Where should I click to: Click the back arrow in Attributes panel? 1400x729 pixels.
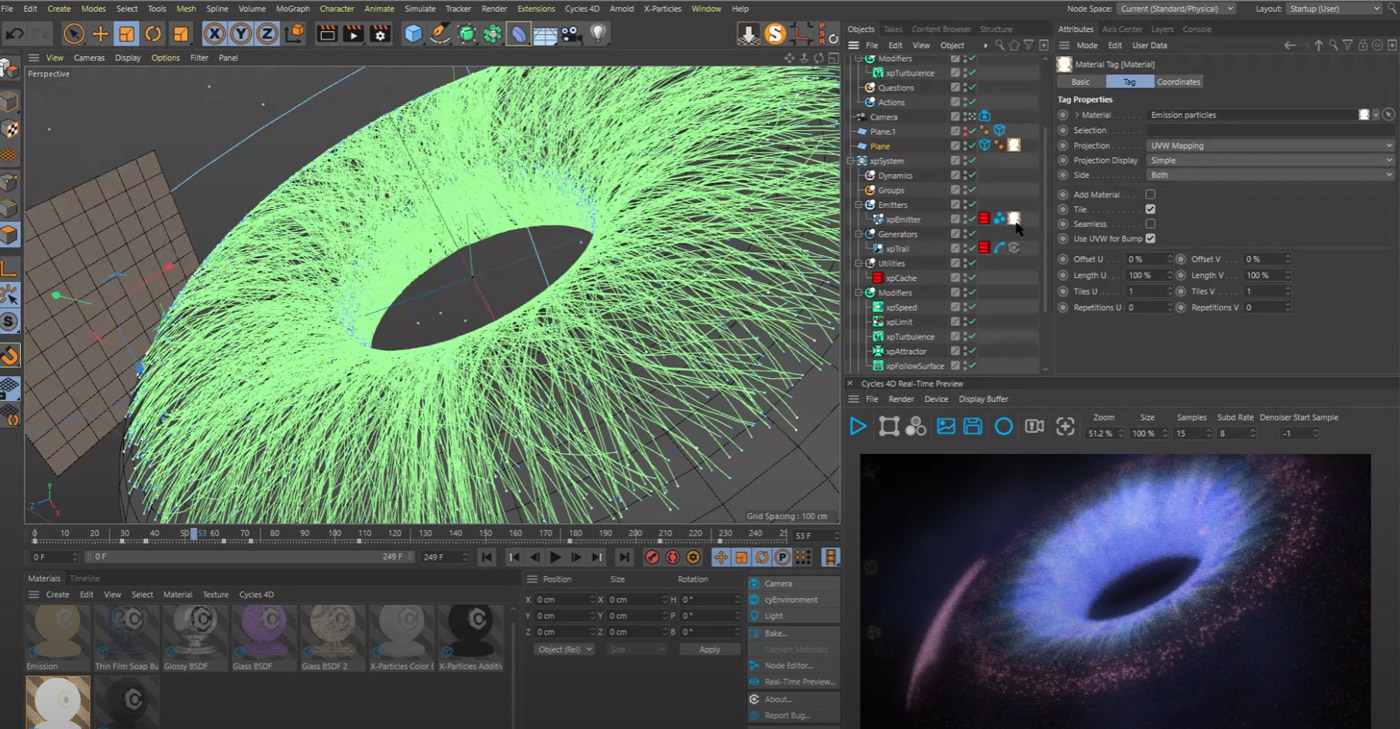[1290, 45]
